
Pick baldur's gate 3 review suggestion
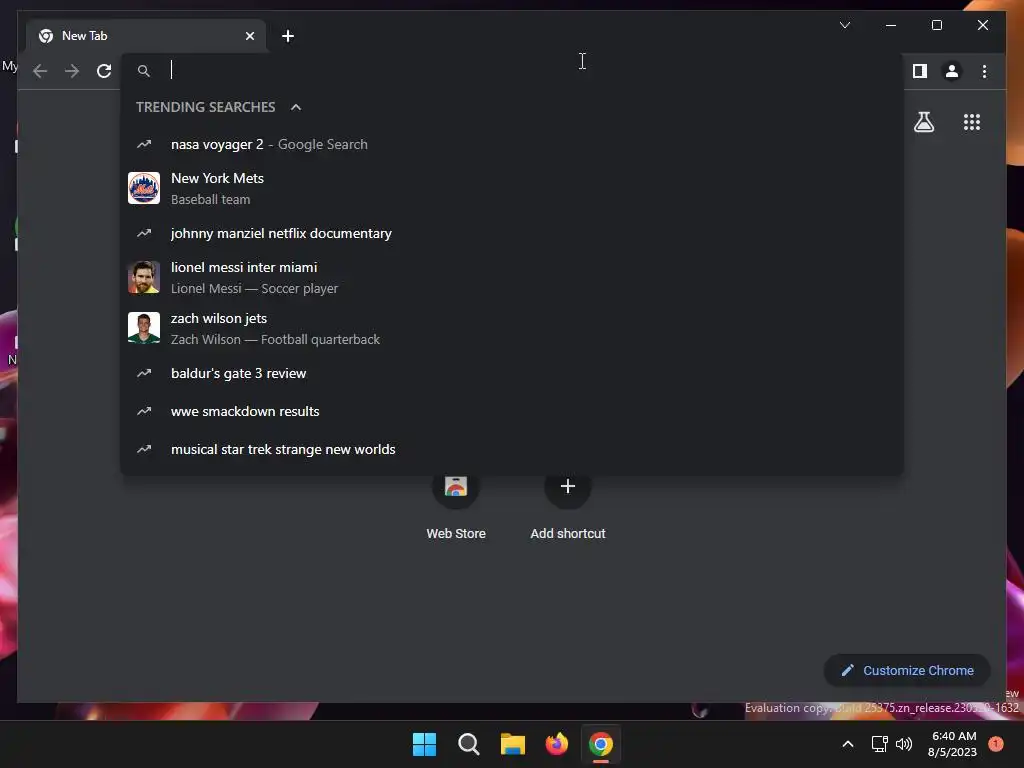[512, 373]
